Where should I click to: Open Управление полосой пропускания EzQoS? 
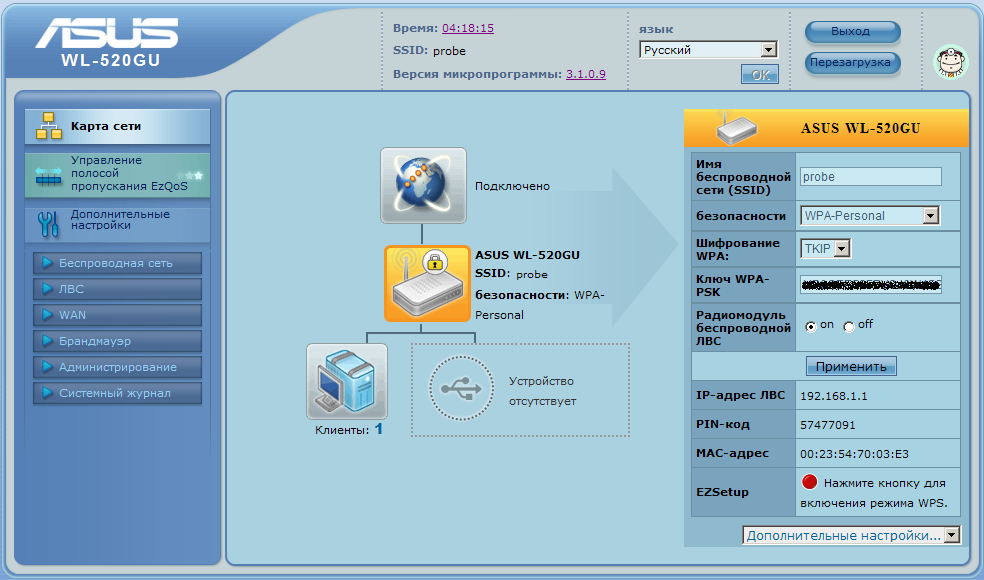tap(117, 175)
